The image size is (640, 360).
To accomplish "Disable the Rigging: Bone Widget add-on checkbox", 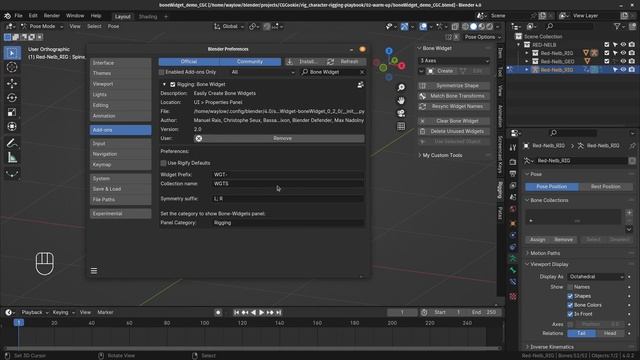I will pos(173,84).
